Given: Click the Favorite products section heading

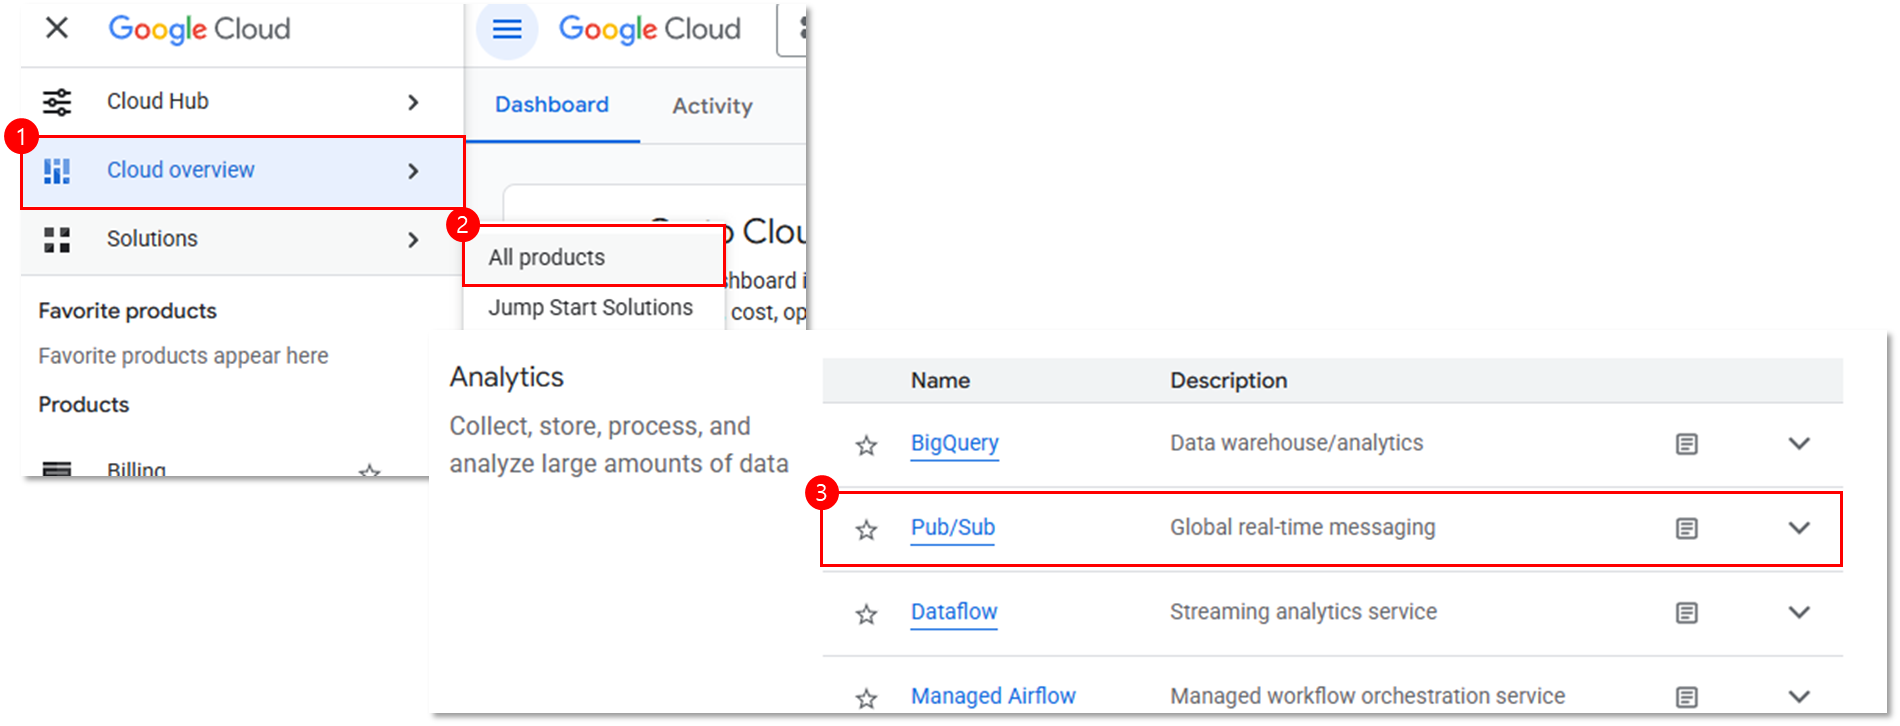Looking at the screenshot, I should tap(128, 311).
